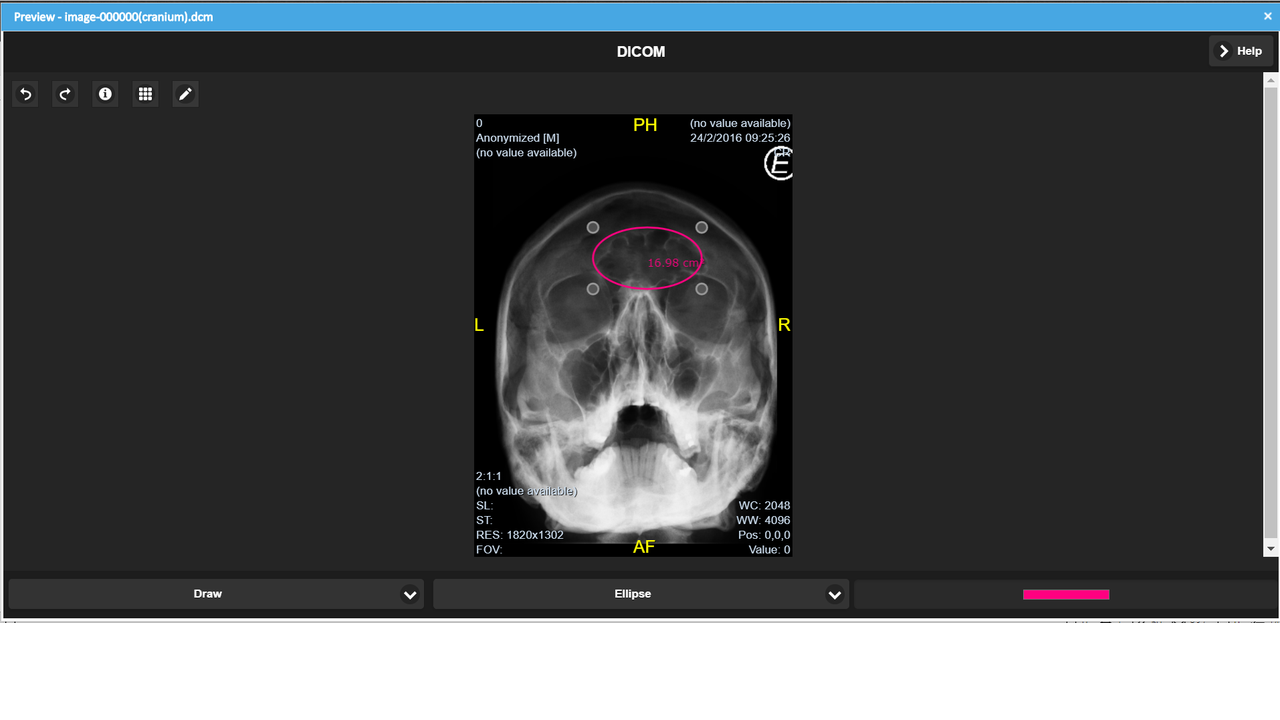Click the Undo icon in the toolbar

pyautogui.click(x=25, y=93)
